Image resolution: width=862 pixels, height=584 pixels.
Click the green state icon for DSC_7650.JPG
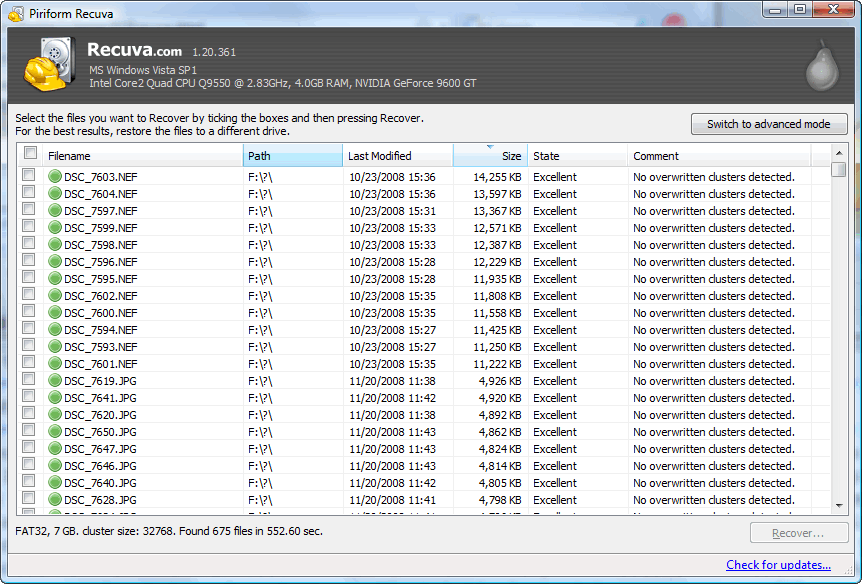(x=54, y=432)
